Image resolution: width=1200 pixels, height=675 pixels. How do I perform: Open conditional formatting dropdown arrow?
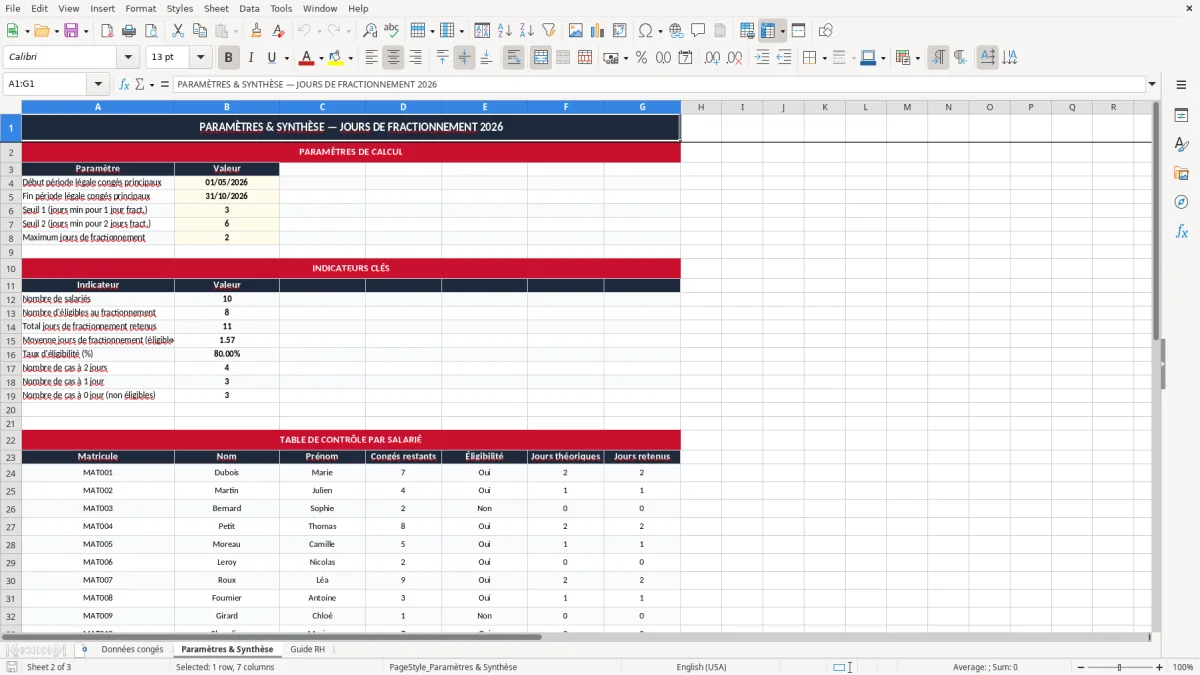tap(918, 58)
